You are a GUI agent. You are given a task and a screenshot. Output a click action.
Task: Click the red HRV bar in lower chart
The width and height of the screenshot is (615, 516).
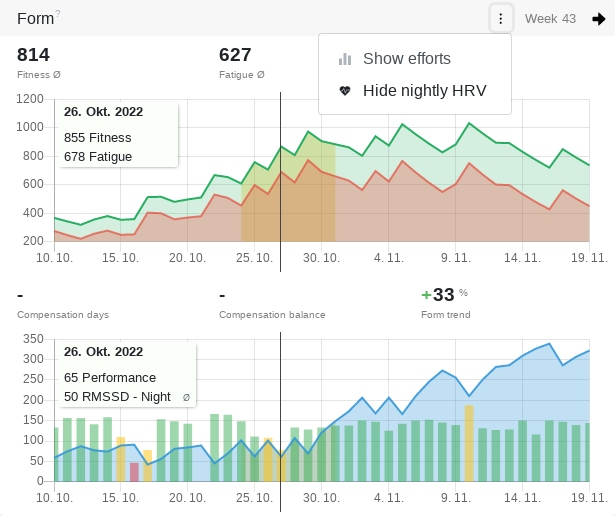pyautogui.click(x=134, y=472)
